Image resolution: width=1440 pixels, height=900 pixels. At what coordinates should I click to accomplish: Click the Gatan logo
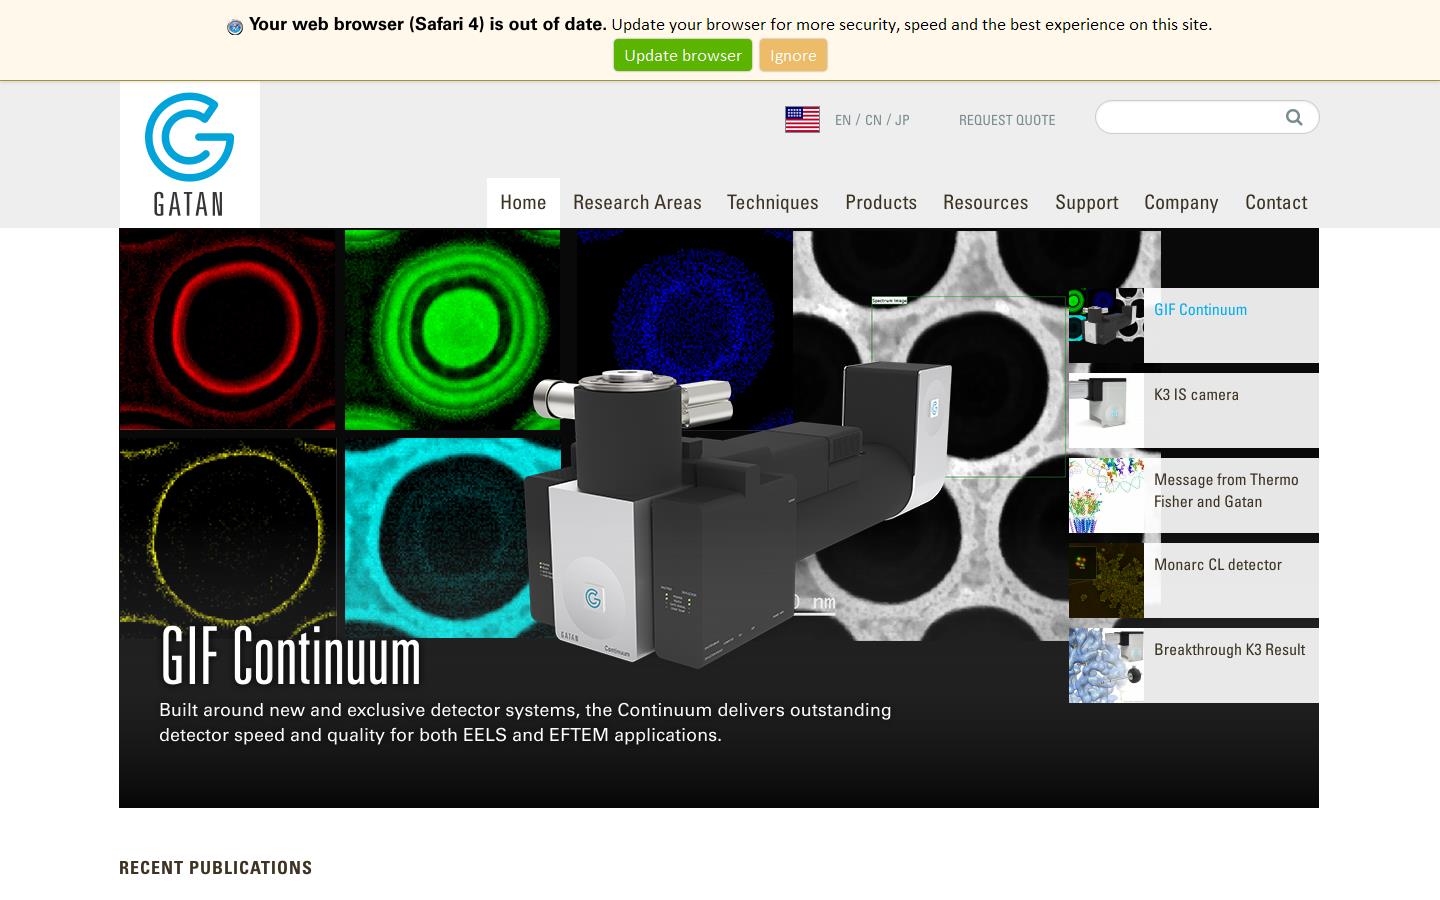pos(189,154)
